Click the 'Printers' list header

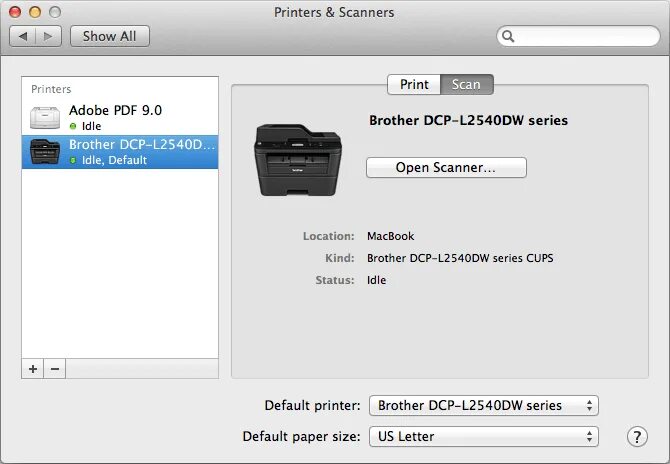coord(51,89)
